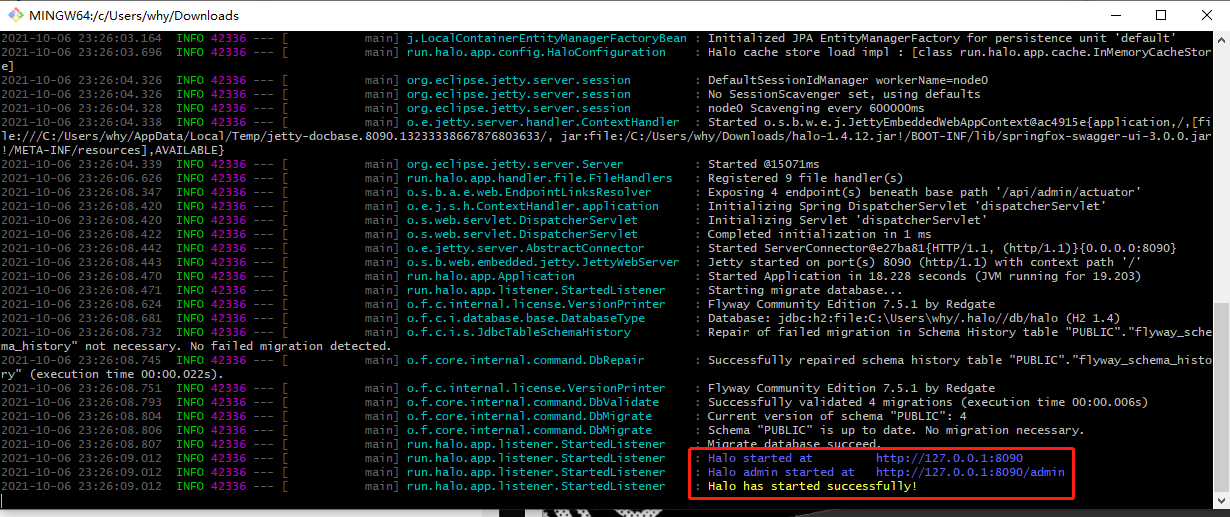This screenshot has height=517, width=1230.
Task: Click 'Initializing Spring DispatcherServlet' message
Action: coord(906,206)
